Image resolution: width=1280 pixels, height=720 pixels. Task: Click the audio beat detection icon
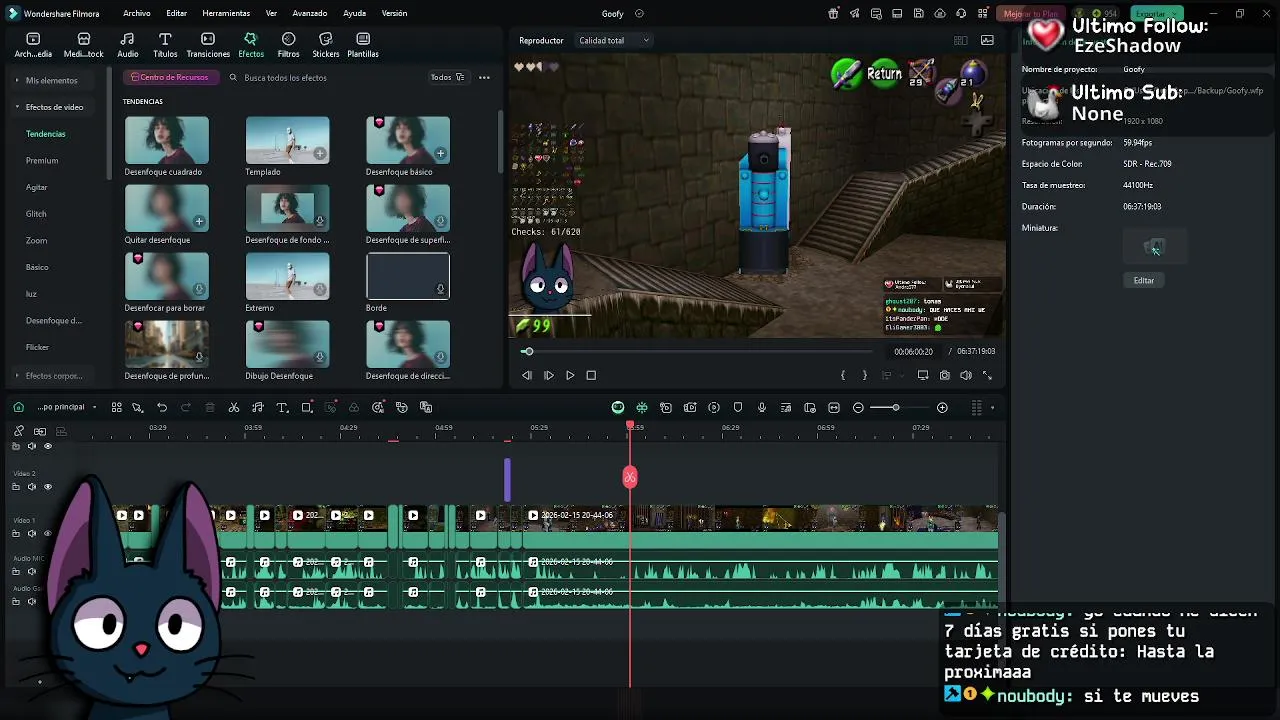[x=258, y=407]
